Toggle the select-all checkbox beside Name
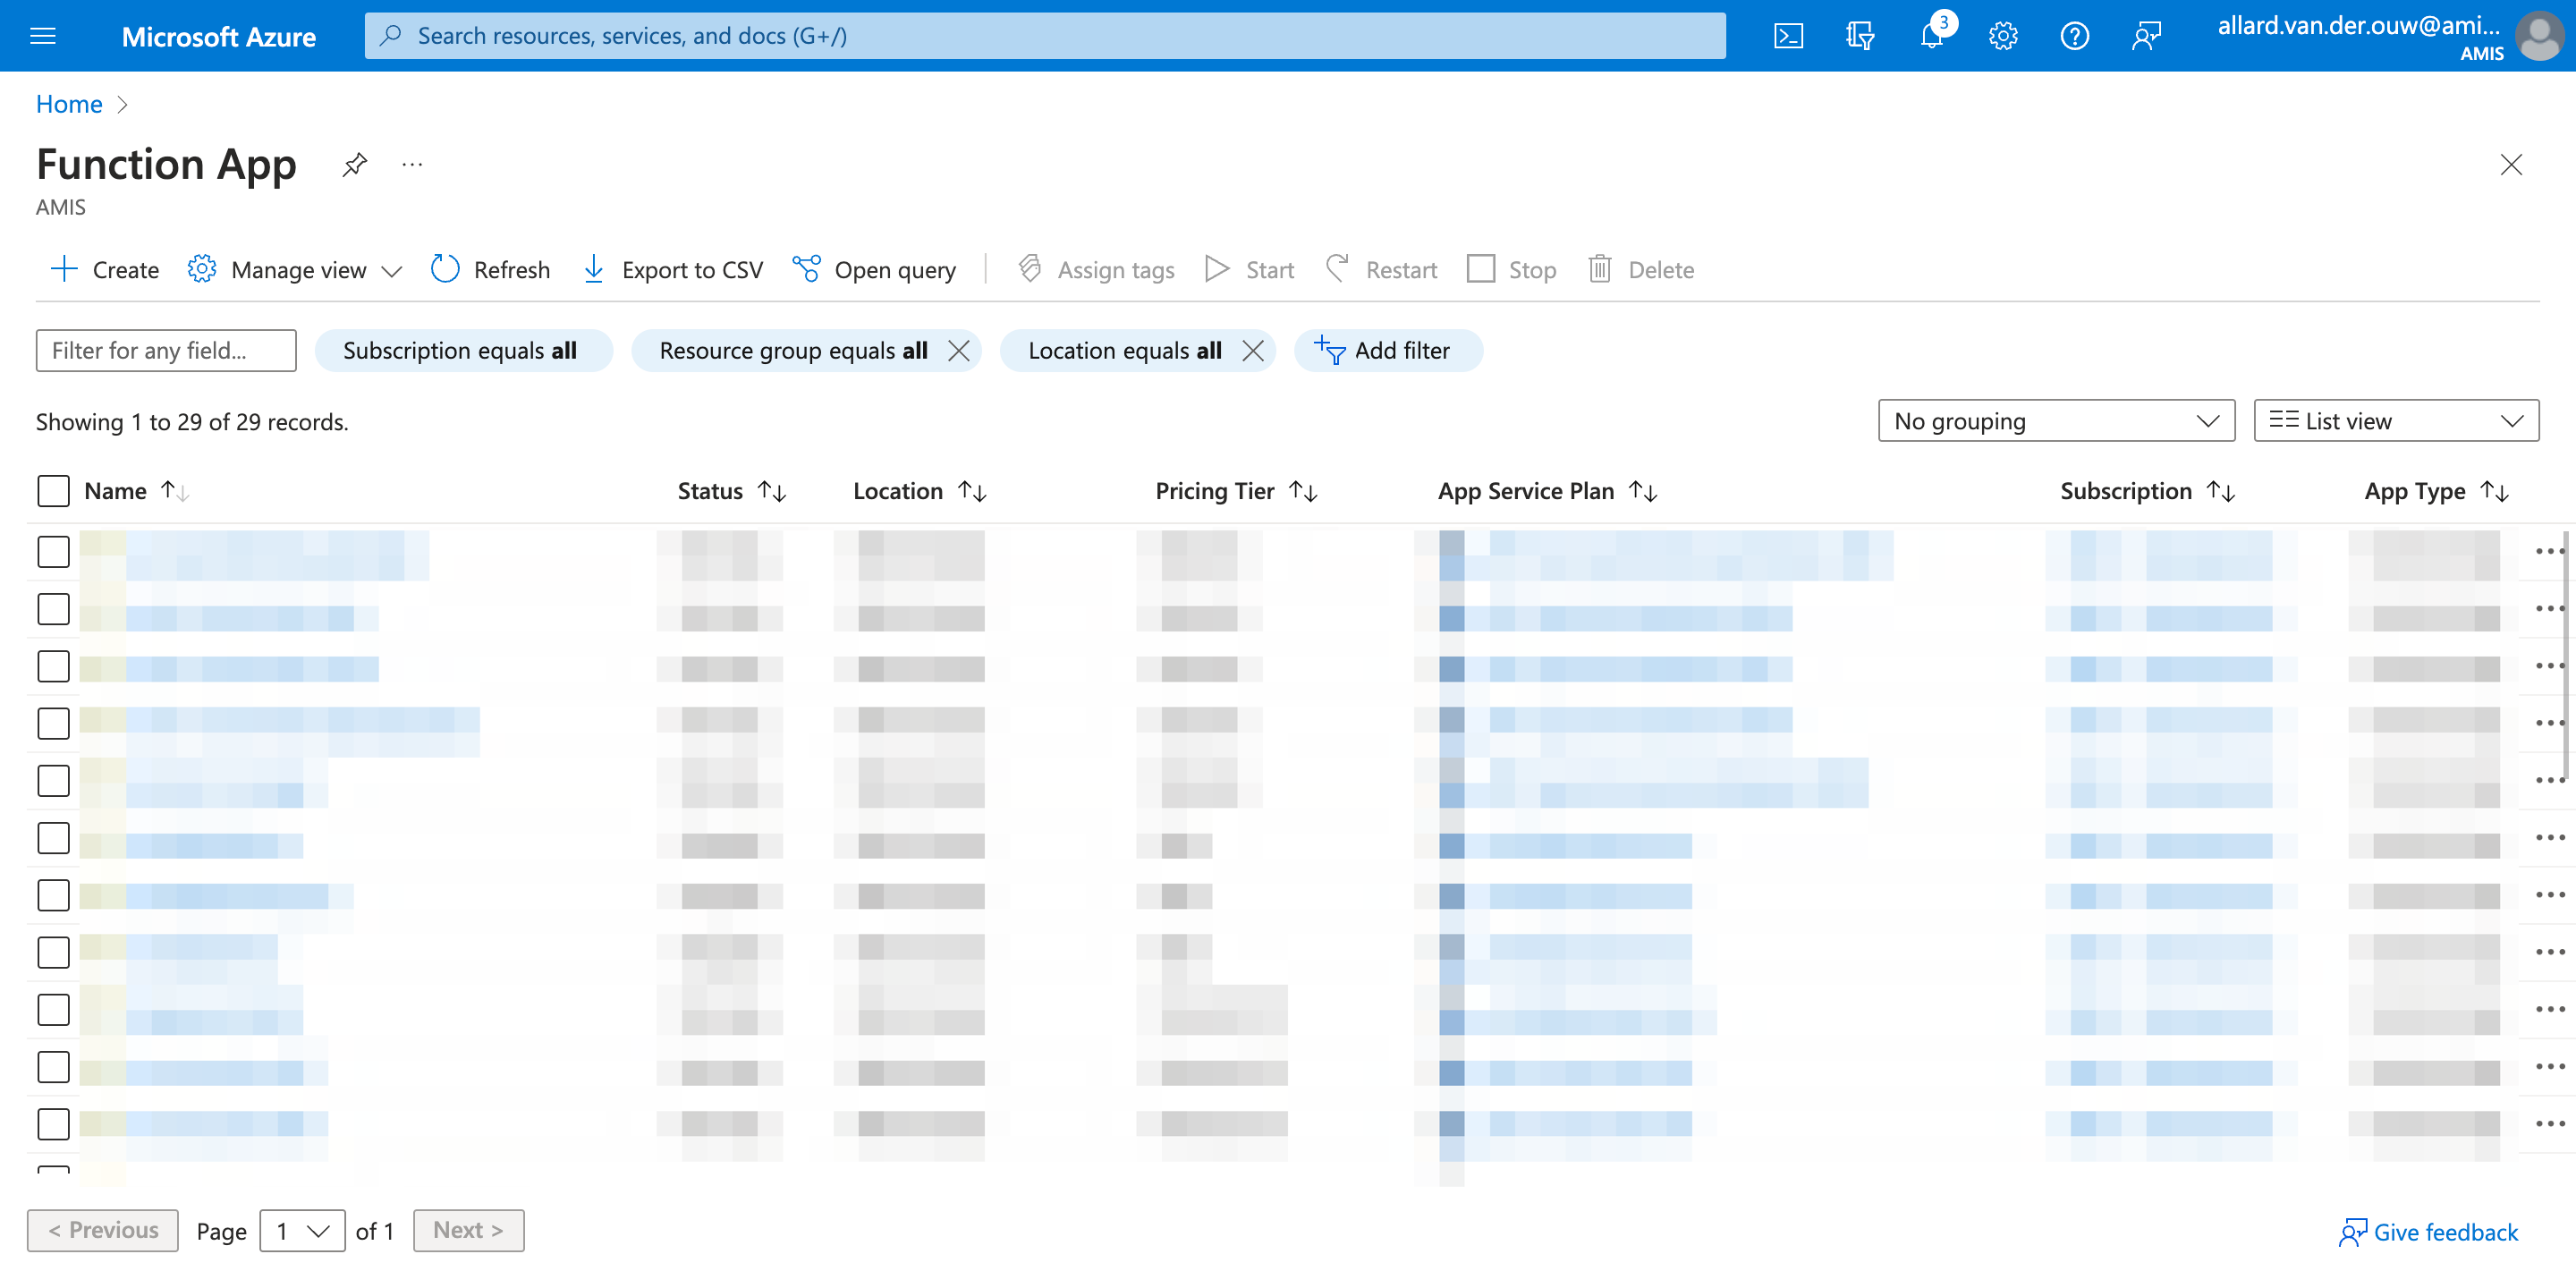The height and width of the screenshot is (1288, 2576). (53, 491)
